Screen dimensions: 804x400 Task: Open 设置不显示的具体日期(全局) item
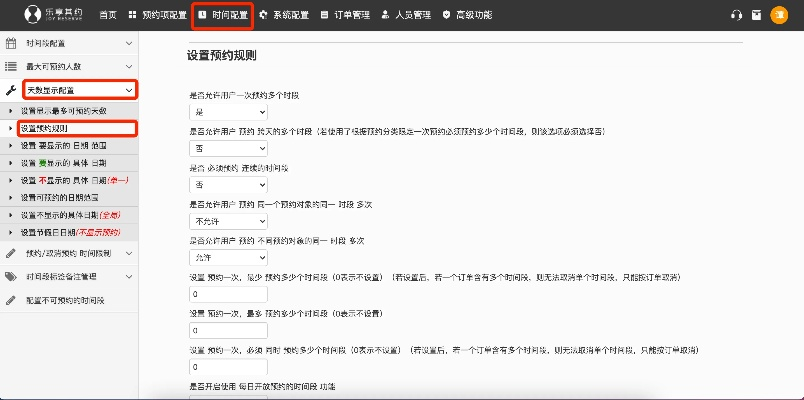[x=69, y=215]
